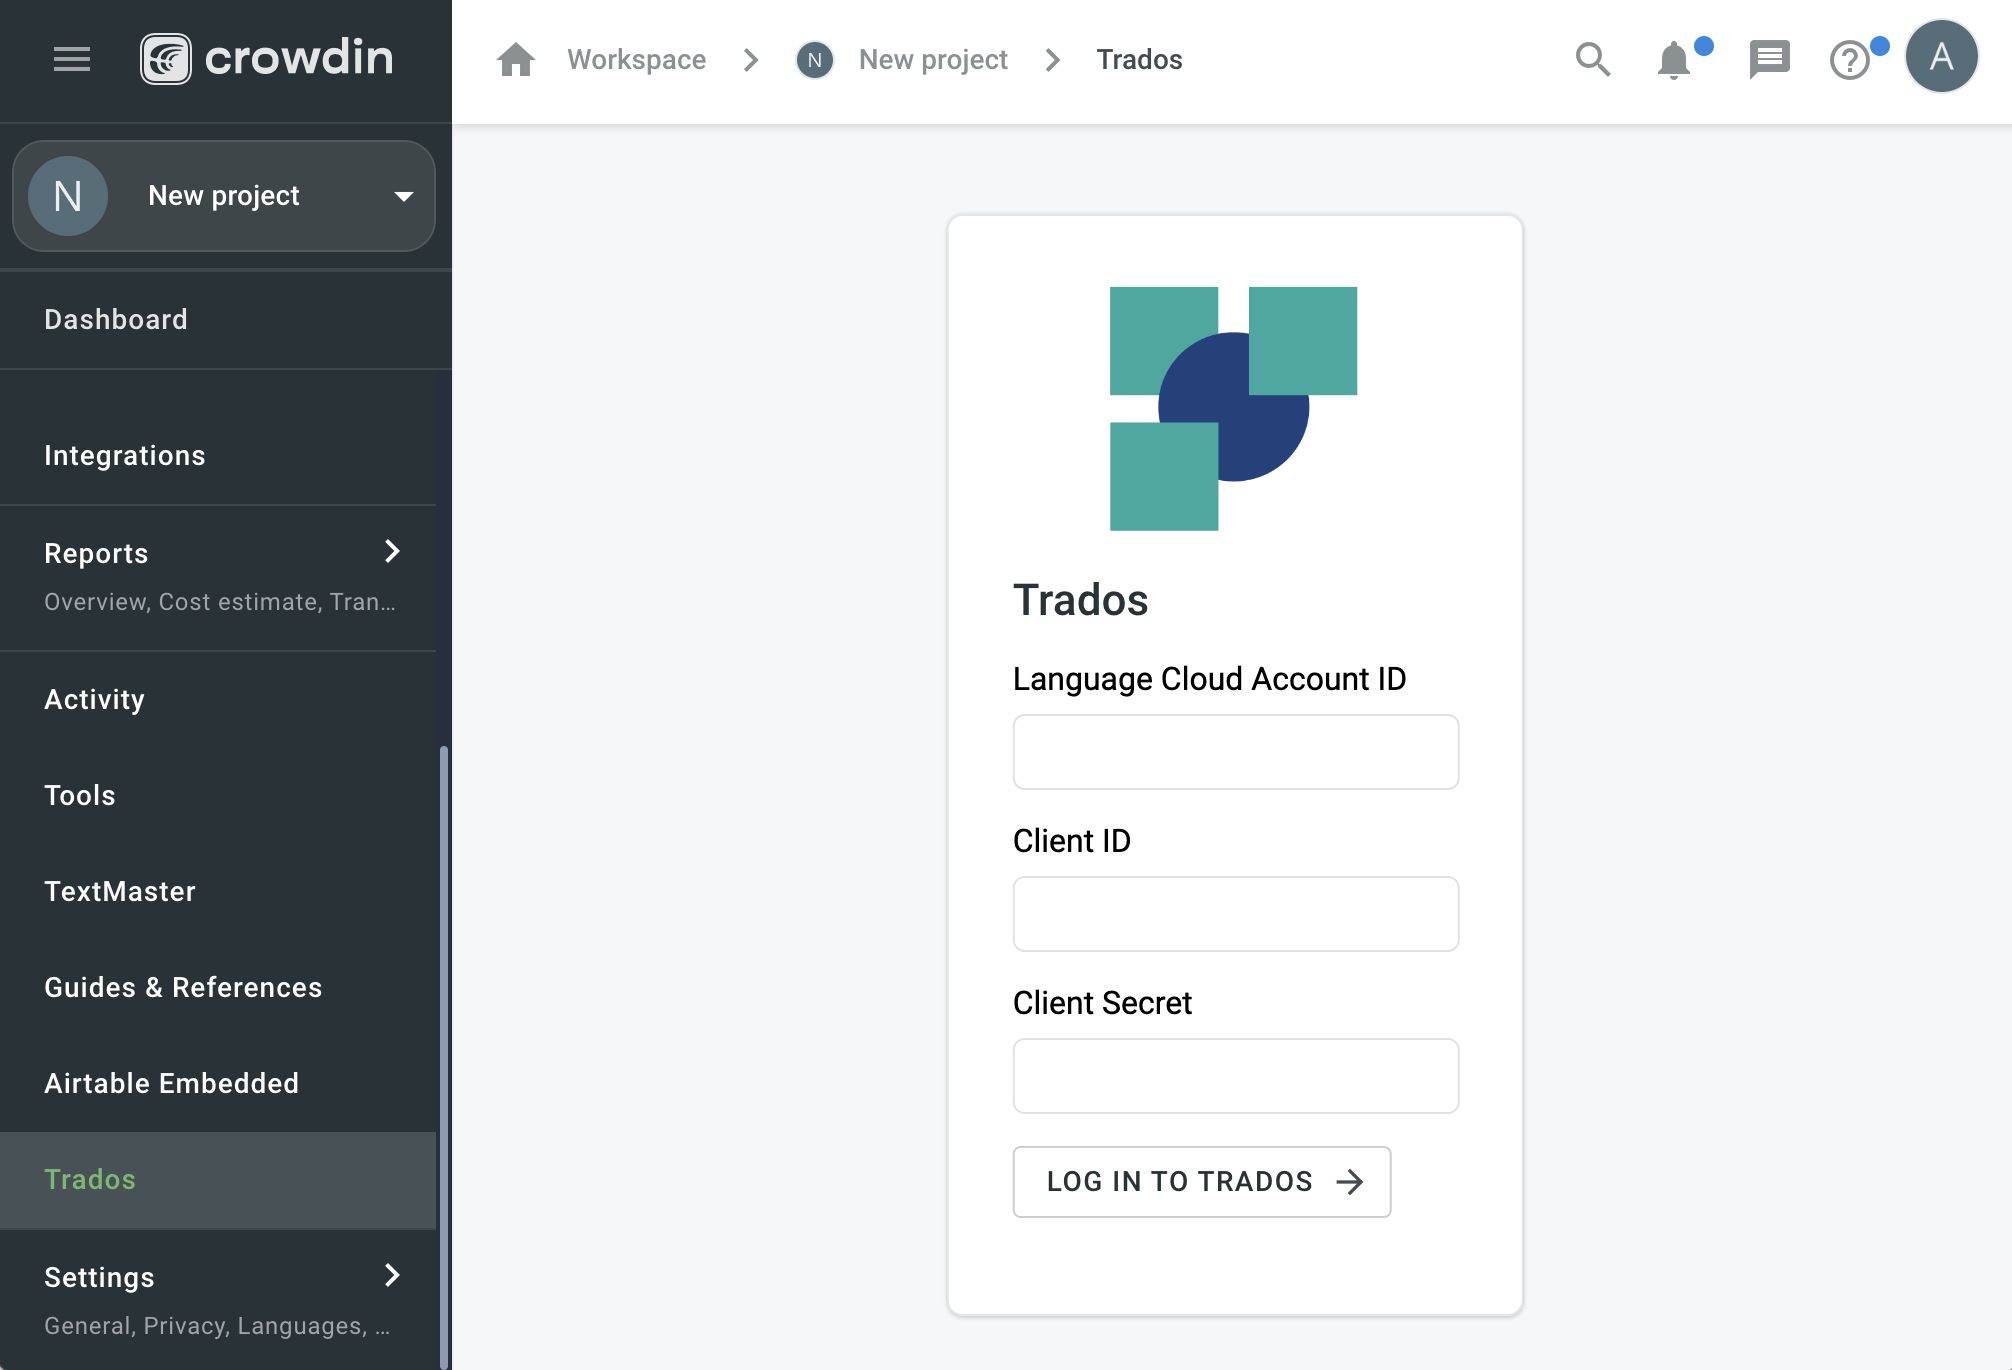Viewport: 2012px width, 1370px height.
Task: Click the Trados logo image
Action: [x=1234, y=408]
